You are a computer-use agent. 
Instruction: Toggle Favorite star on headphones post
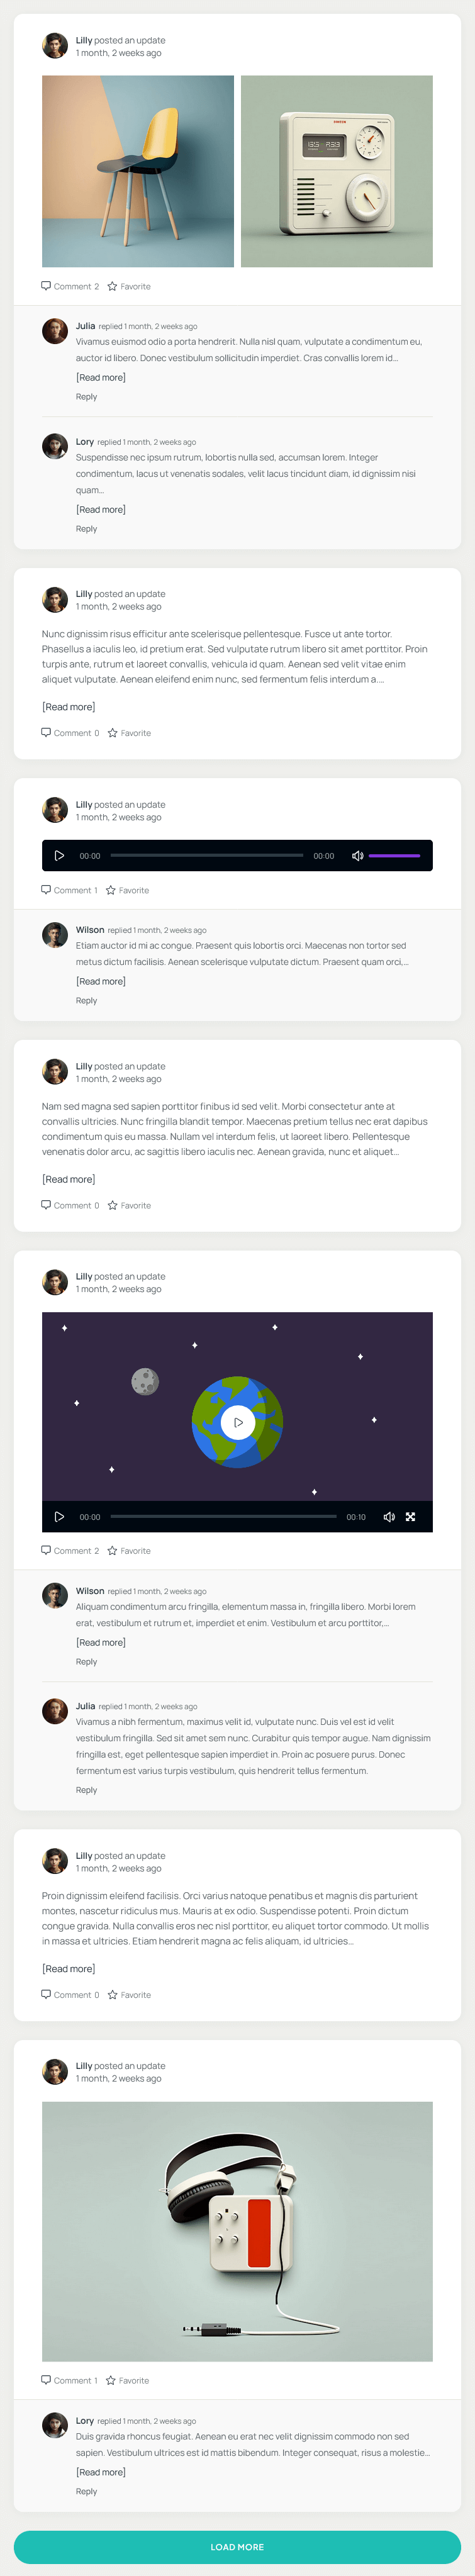tap(111, 2380)
